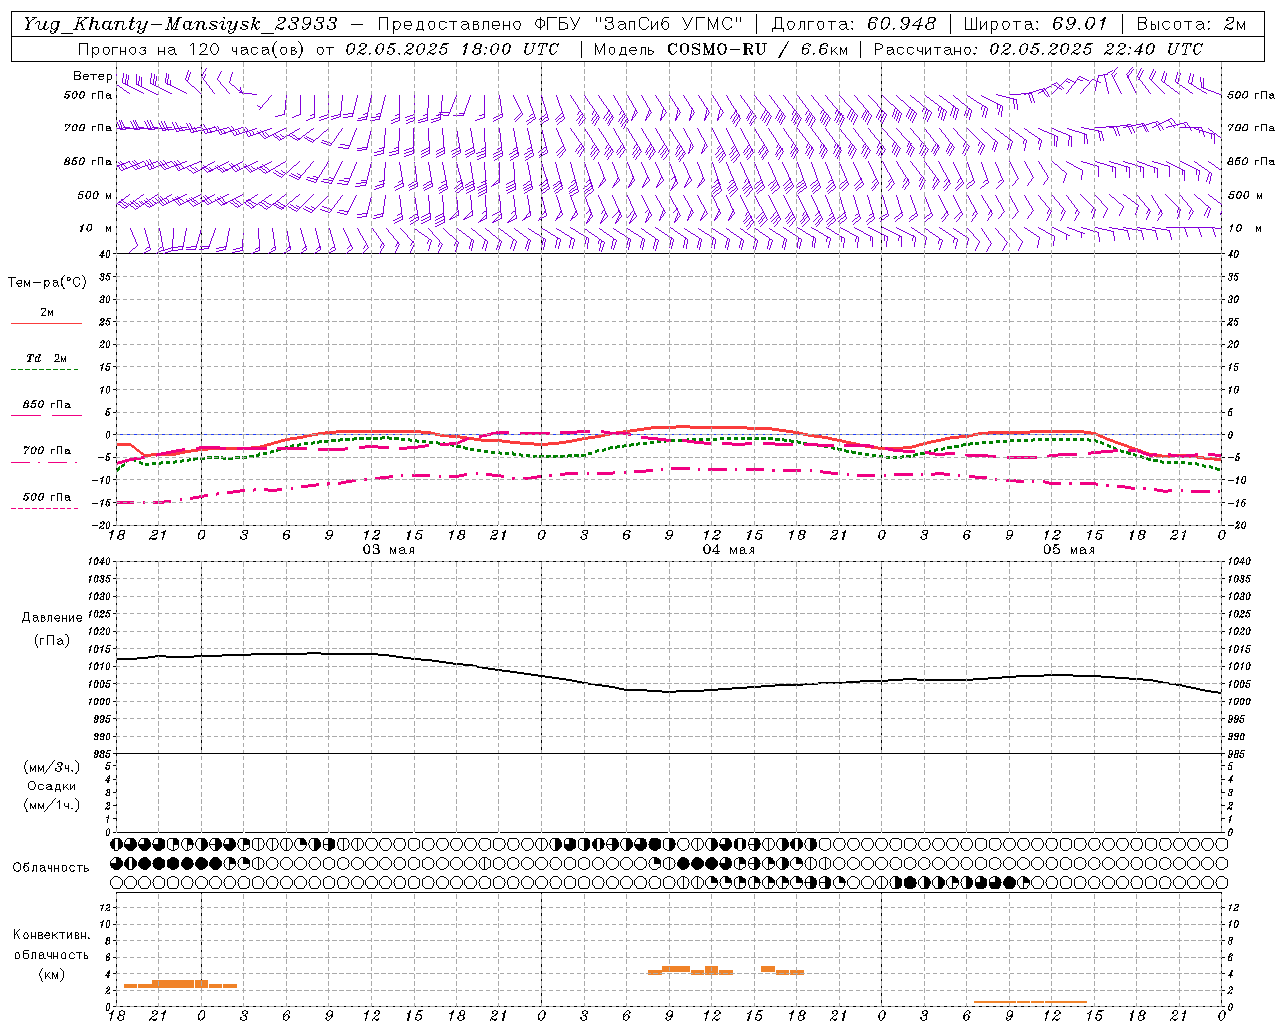
Task: Click the Давление panel label
Action: click(52, 618)
